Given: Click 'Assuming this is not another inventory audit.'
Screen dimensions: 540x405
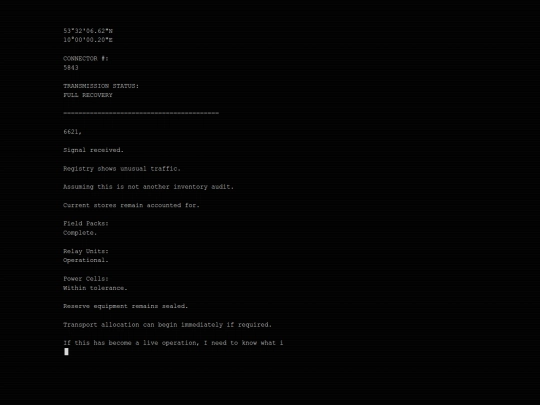Looking at the screenshot, I should [148, 187].
